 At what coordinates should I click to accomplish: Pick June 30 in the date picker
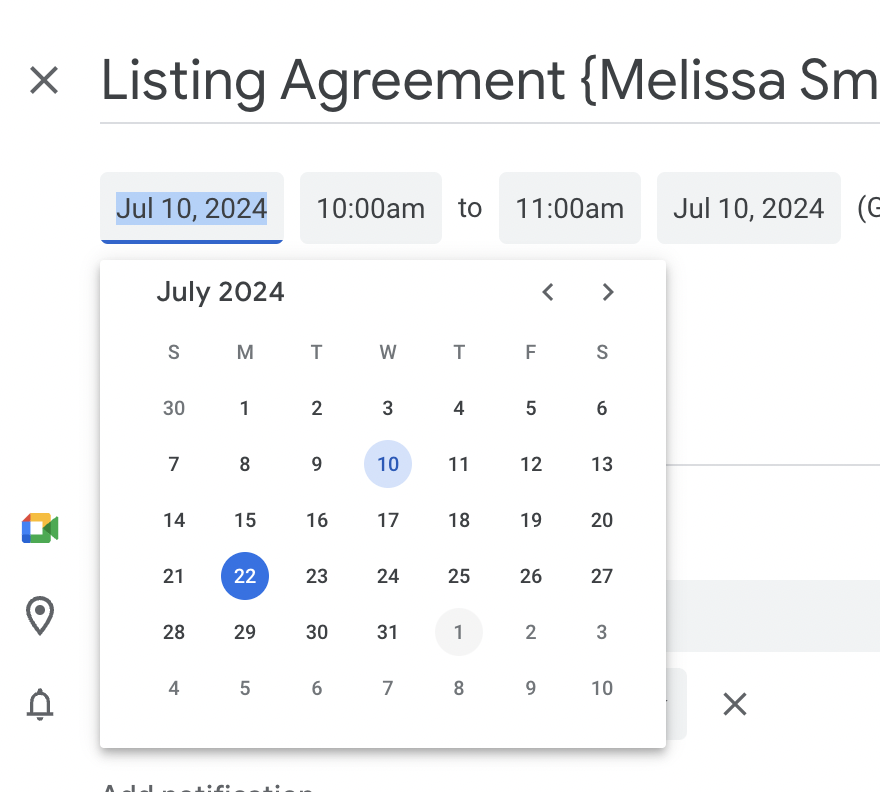click(174, 408)
